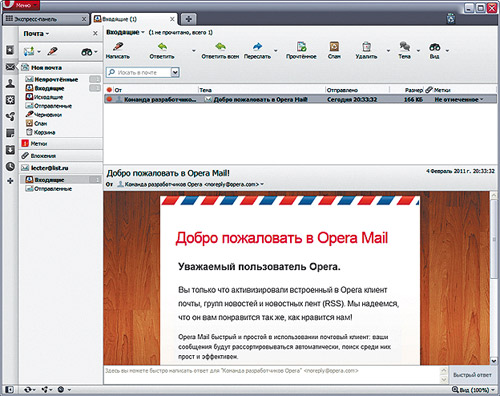The height and width of the screenshot is (396, 500).
Task: Select the Корзина folder
Action: (61, 132)
